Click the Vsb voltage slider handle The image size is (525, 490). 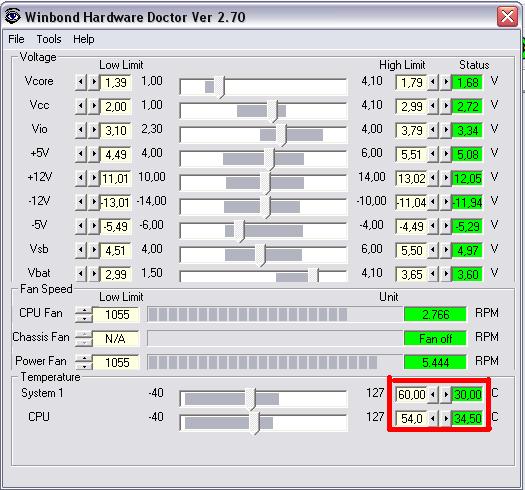260,255
